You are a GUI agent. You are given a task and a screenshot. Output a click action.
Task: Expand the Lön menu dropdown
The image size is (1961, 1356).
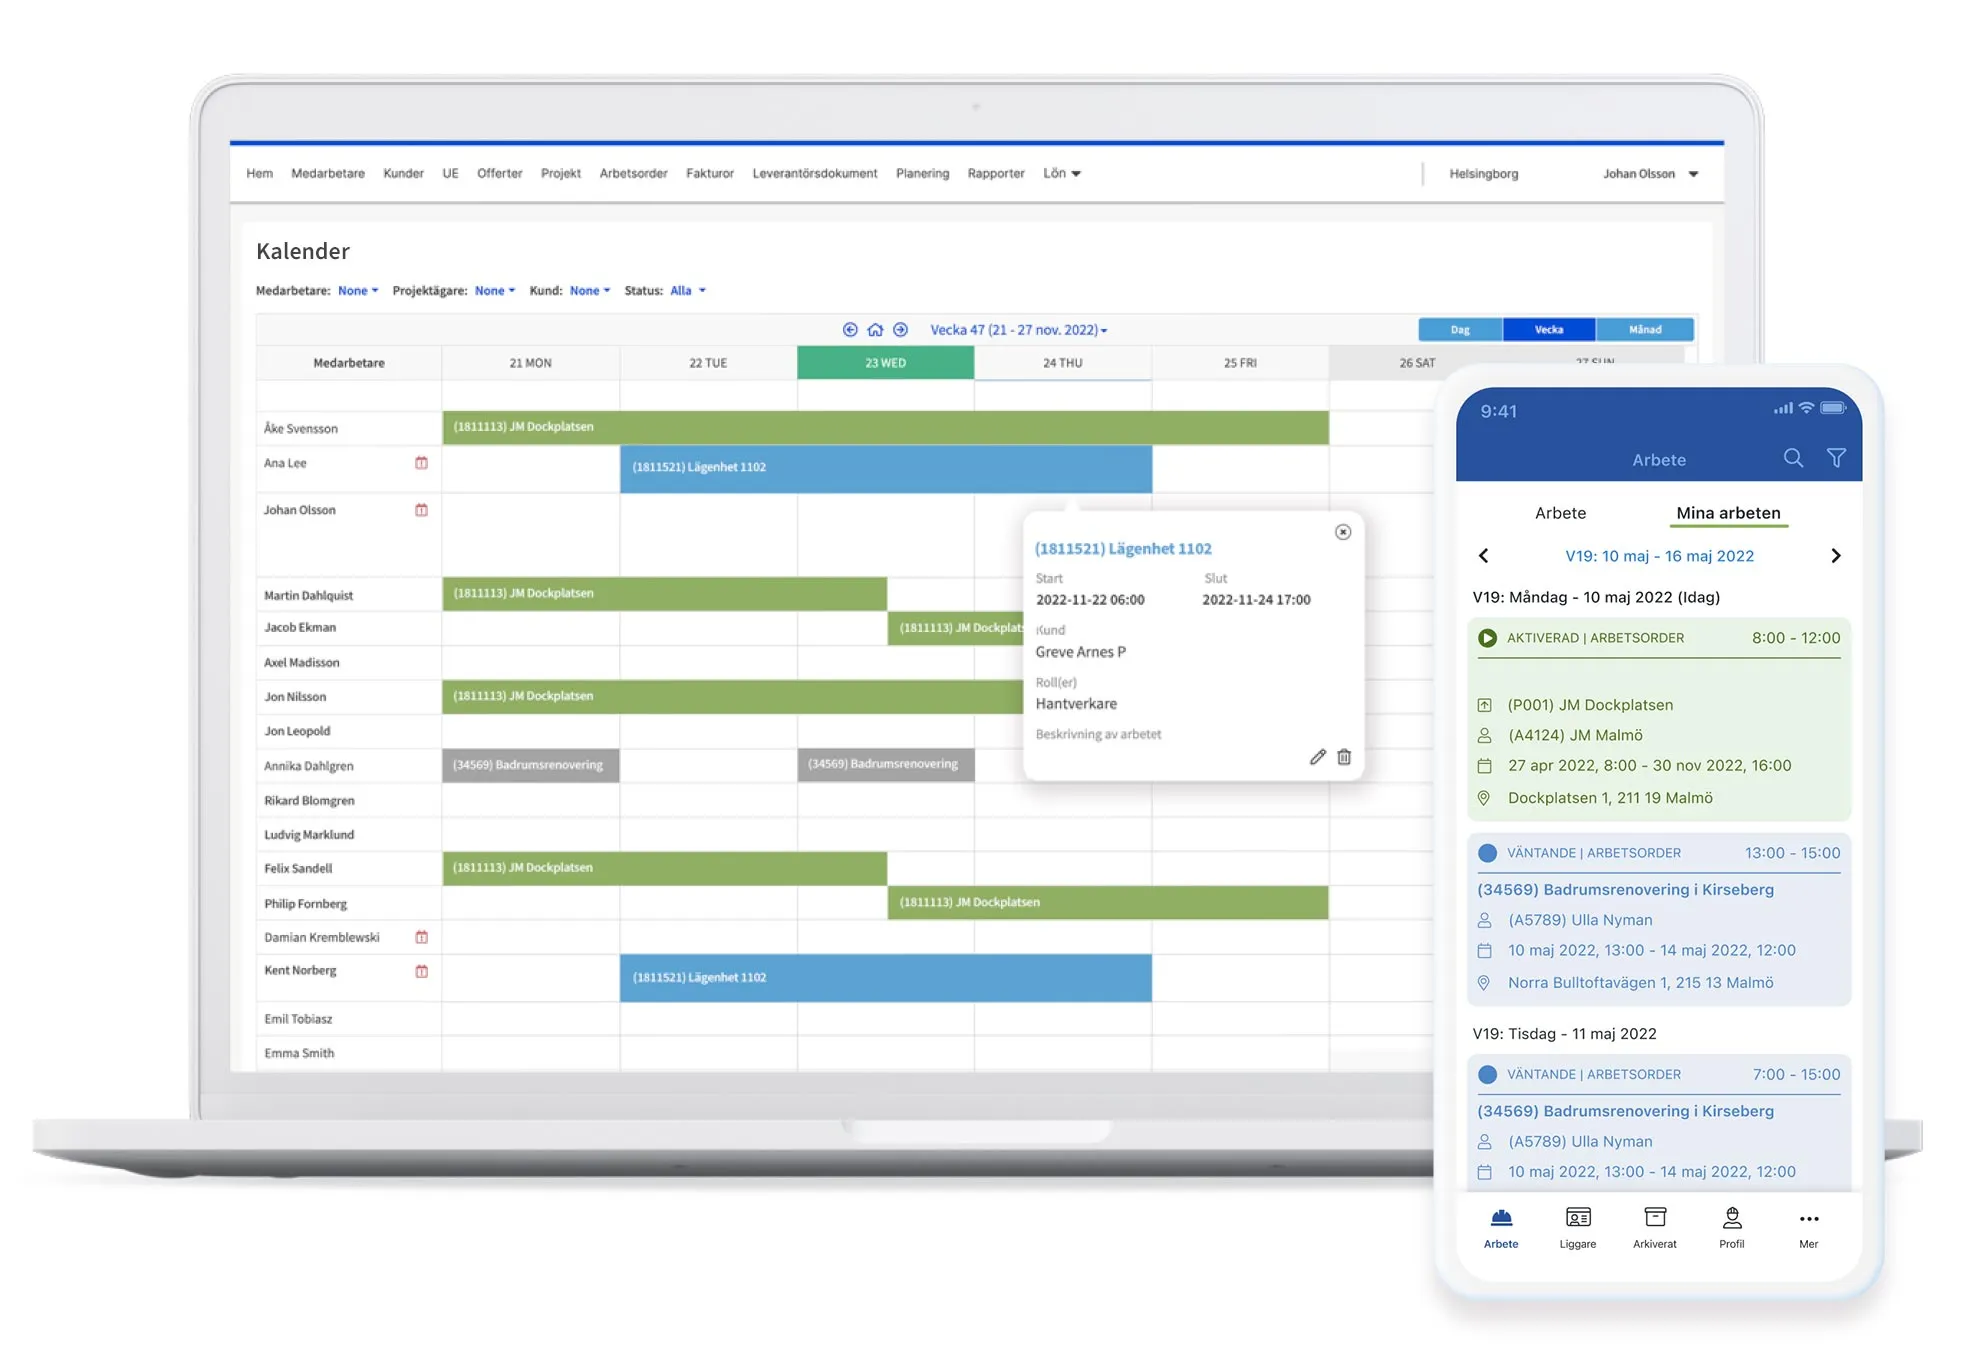[x=1062, y=173]
